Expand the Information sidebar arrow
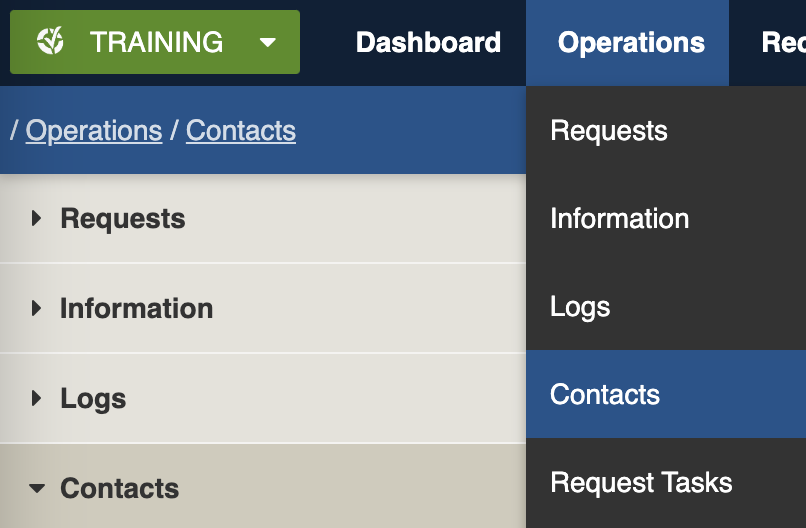Screen dimensions: 806x528 (x=37, y=308)
